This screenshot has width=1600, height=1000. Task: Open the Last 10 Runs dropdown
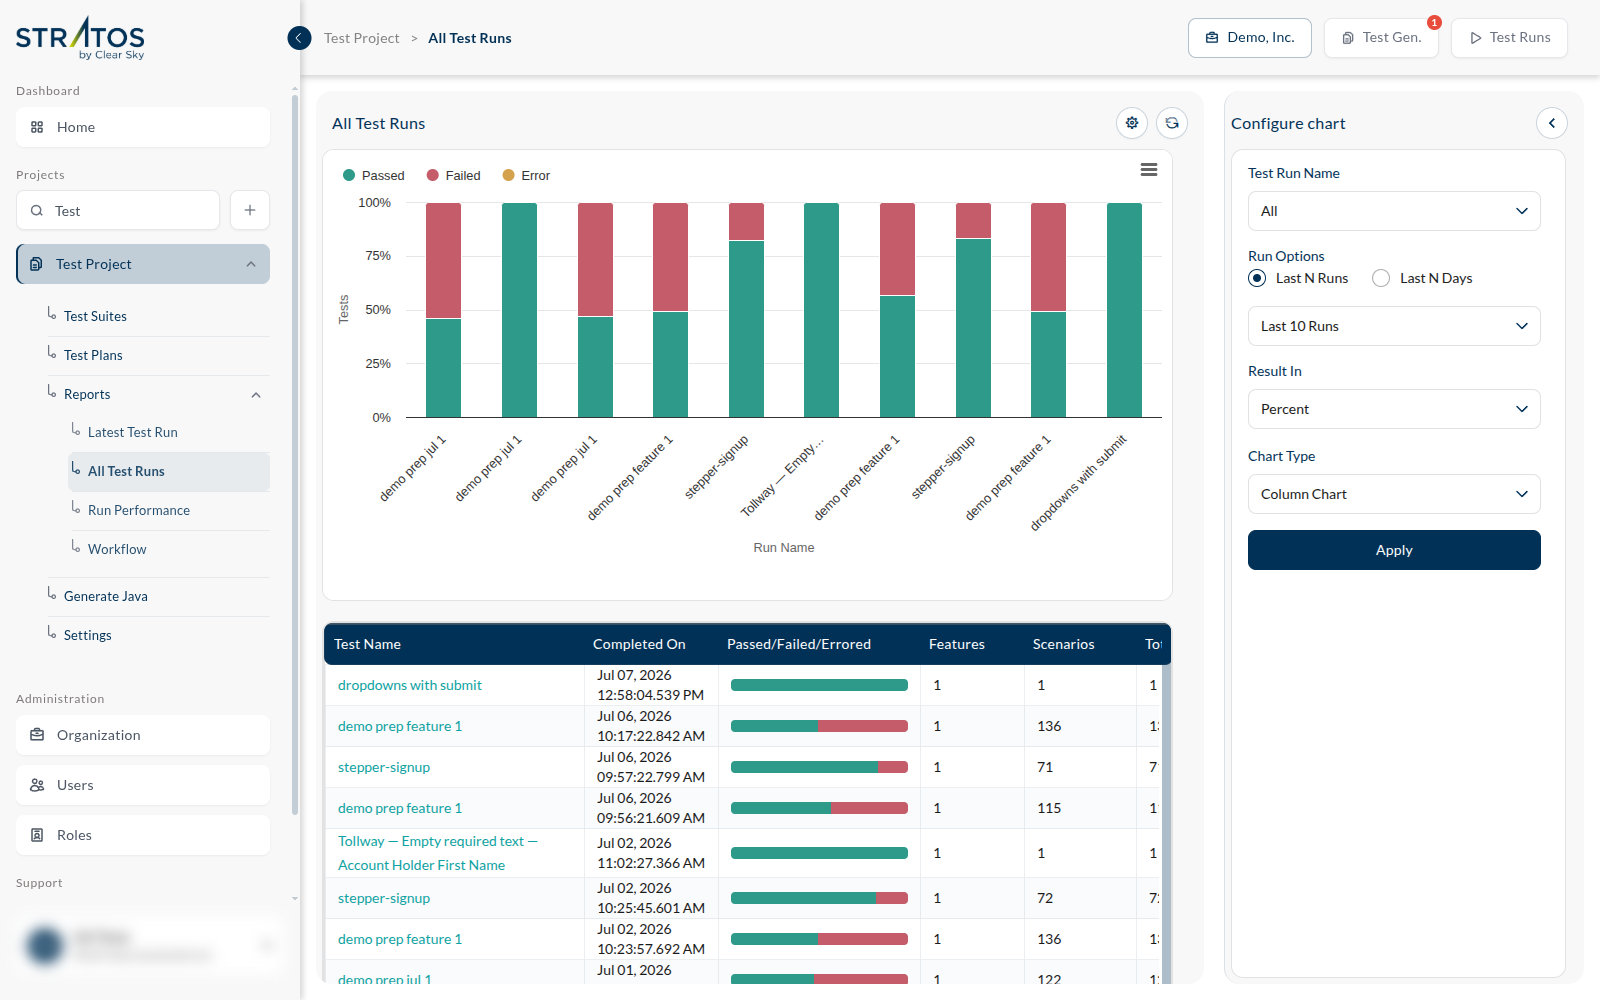coord(1394,326)
